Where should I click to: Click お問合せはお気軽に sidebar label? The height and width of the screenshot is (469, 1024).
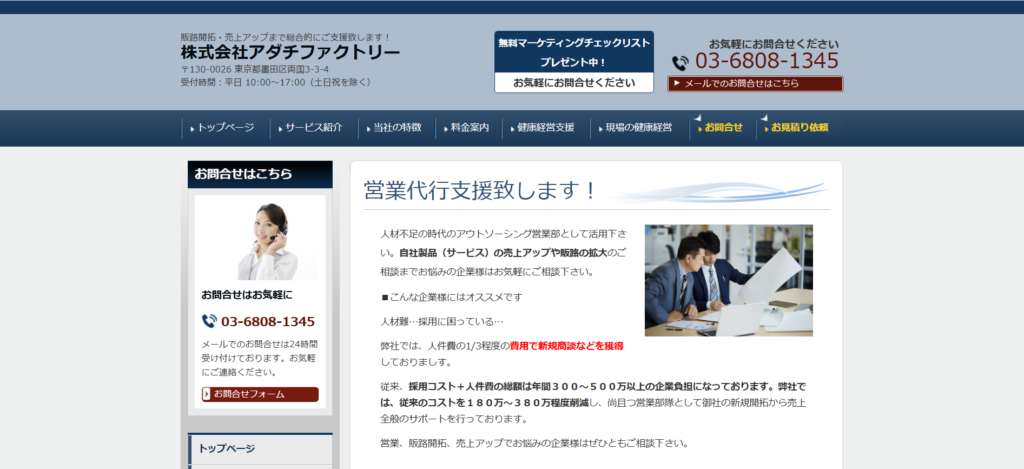click(247, 295)
